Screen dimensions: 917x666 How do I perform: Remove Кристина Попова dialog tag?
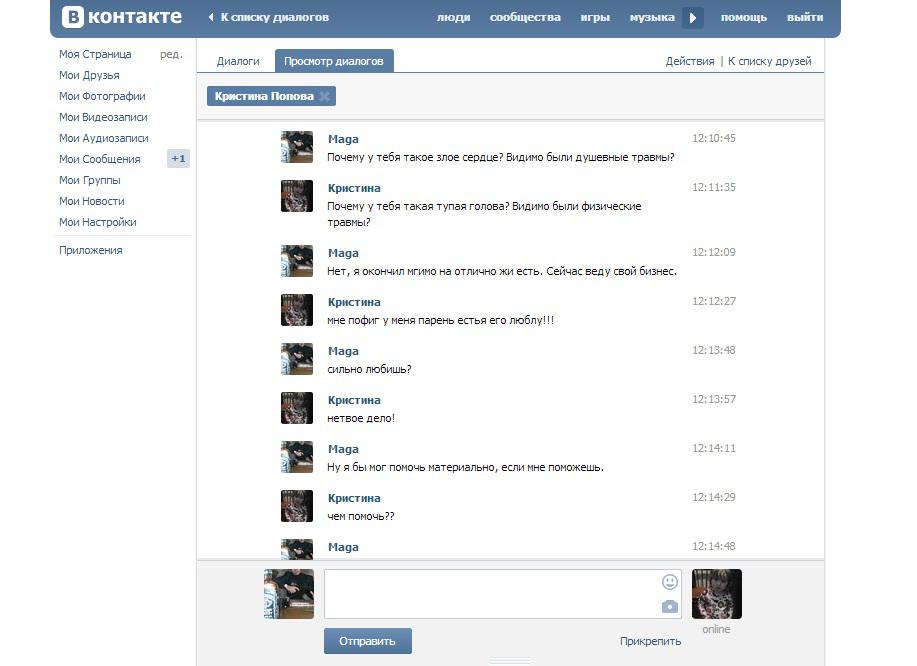325,96
